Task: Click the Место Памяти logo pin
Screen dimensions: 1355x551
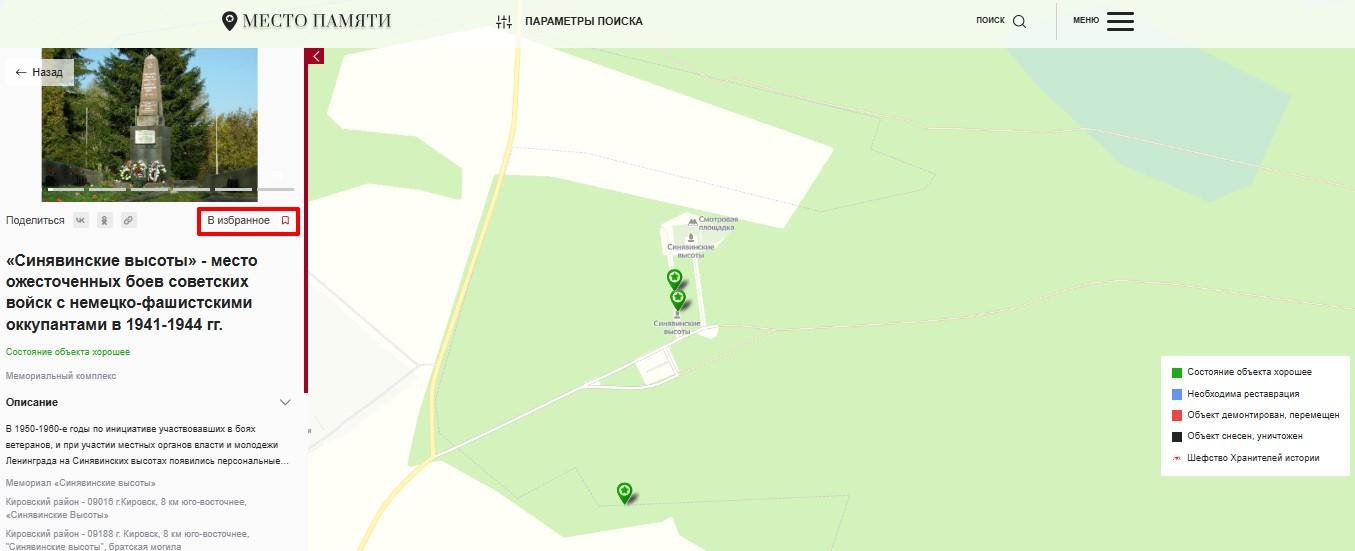Action: tap(229, 21)
